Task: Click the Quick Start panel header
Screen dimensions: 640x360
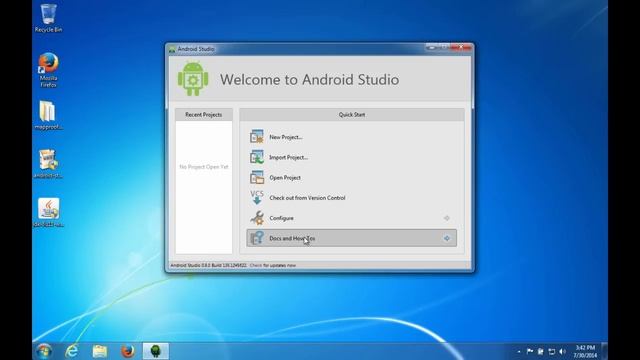Action: pyautogui.click(x=352, y=115)
